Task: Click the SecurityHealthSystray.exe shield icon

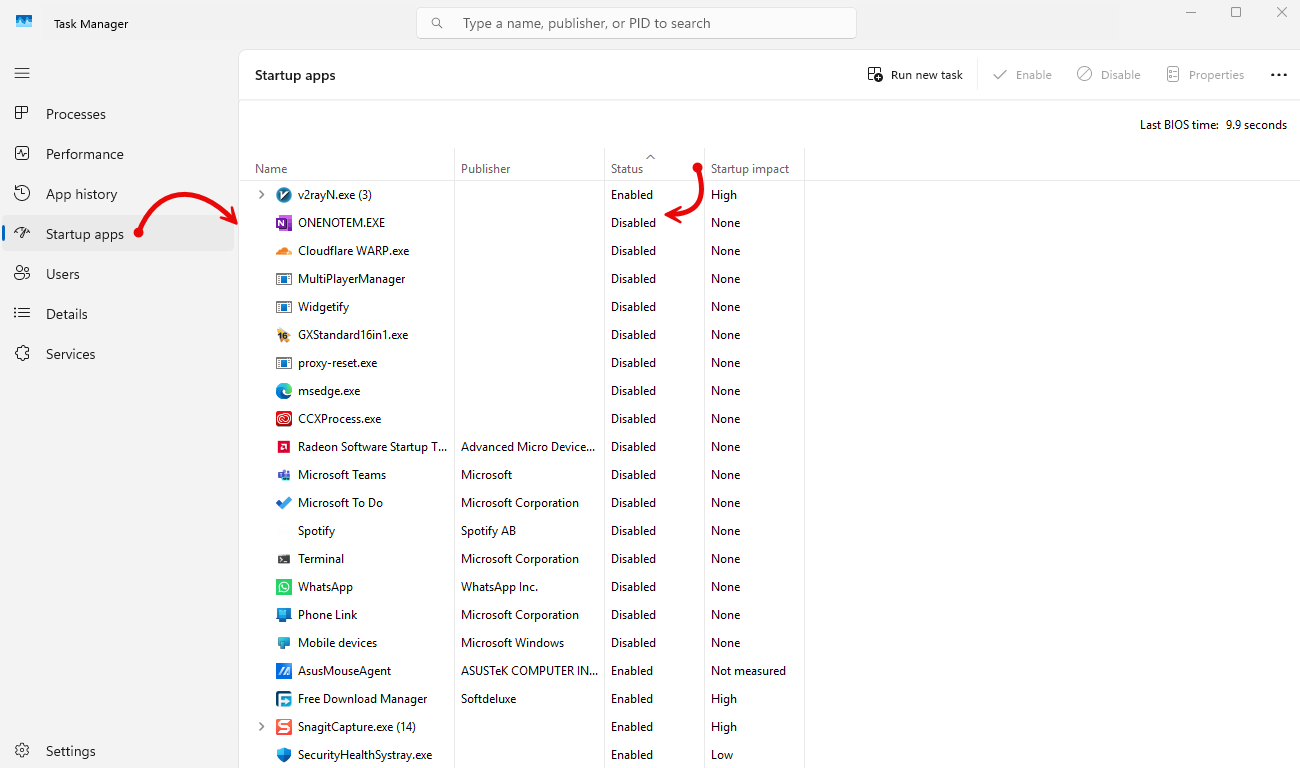Action: point(283,755)
